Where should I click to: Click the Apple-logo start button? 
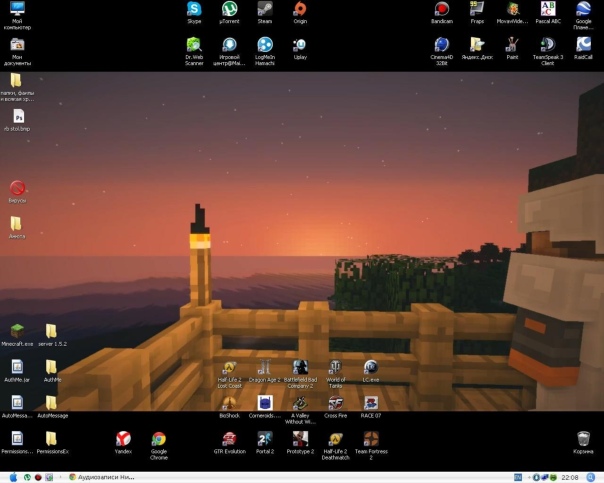click(13, 477)
